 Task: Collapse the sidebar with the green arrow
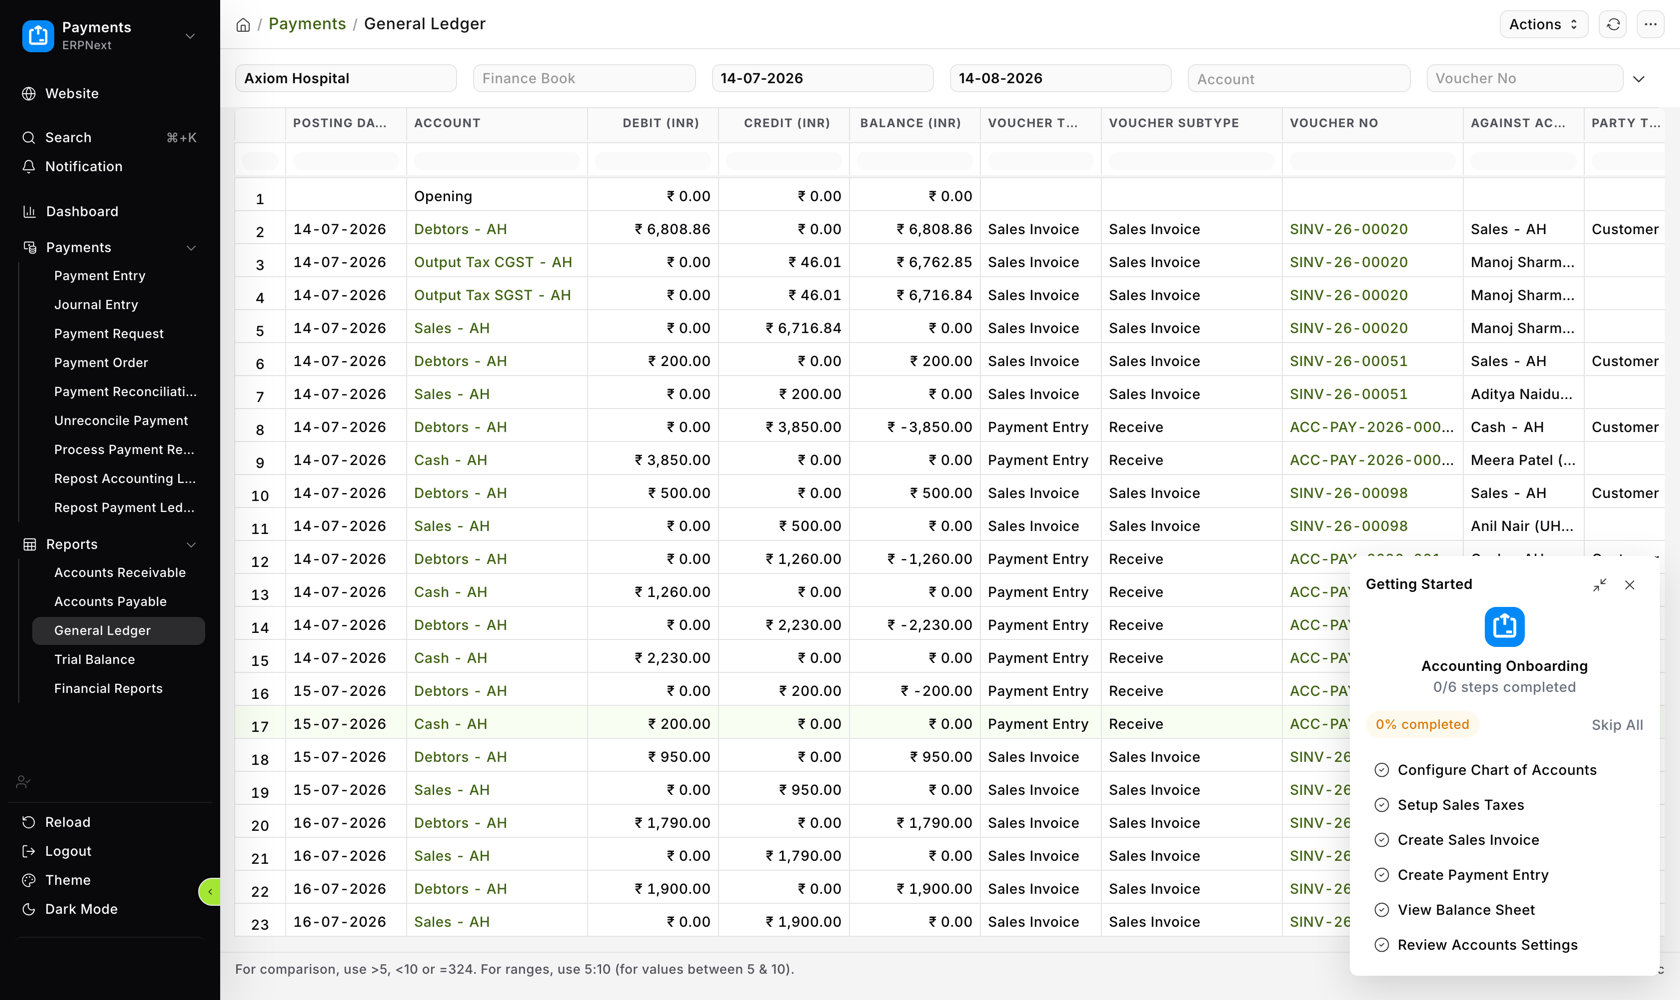(210, 891)
